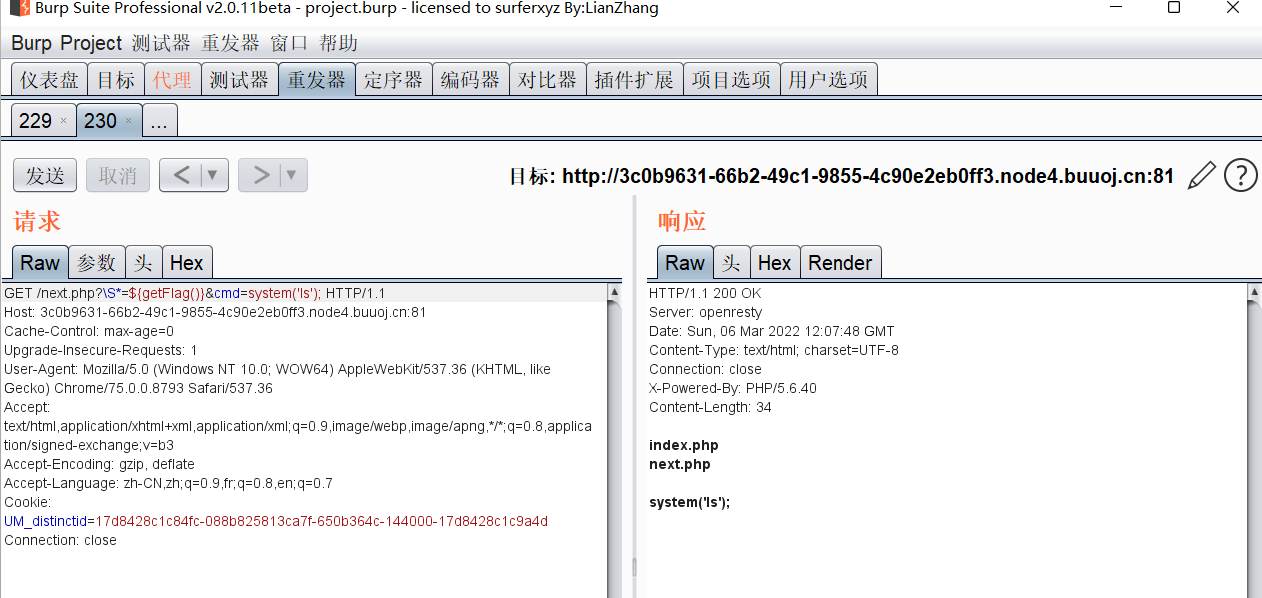1262x598 pixels.
Task: Click the Burp Suite logo in title bar
Action: (19, 9)
